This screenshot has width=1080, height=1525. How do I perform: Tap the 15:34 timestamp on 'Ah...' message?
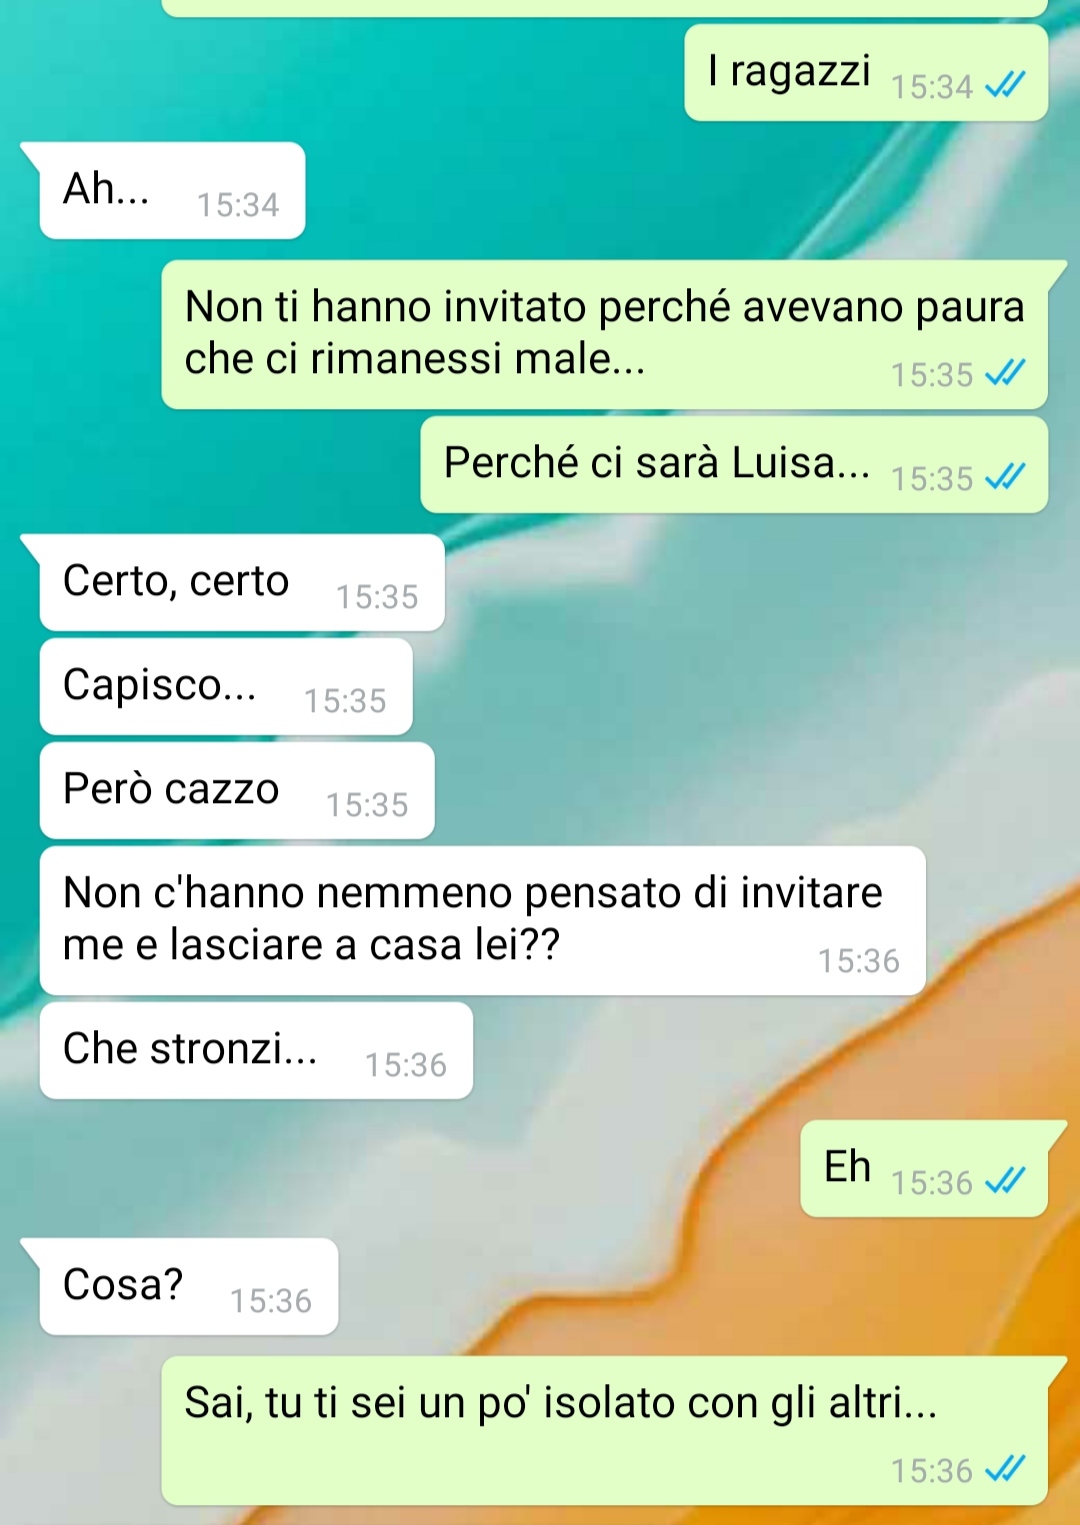[238, 205]
